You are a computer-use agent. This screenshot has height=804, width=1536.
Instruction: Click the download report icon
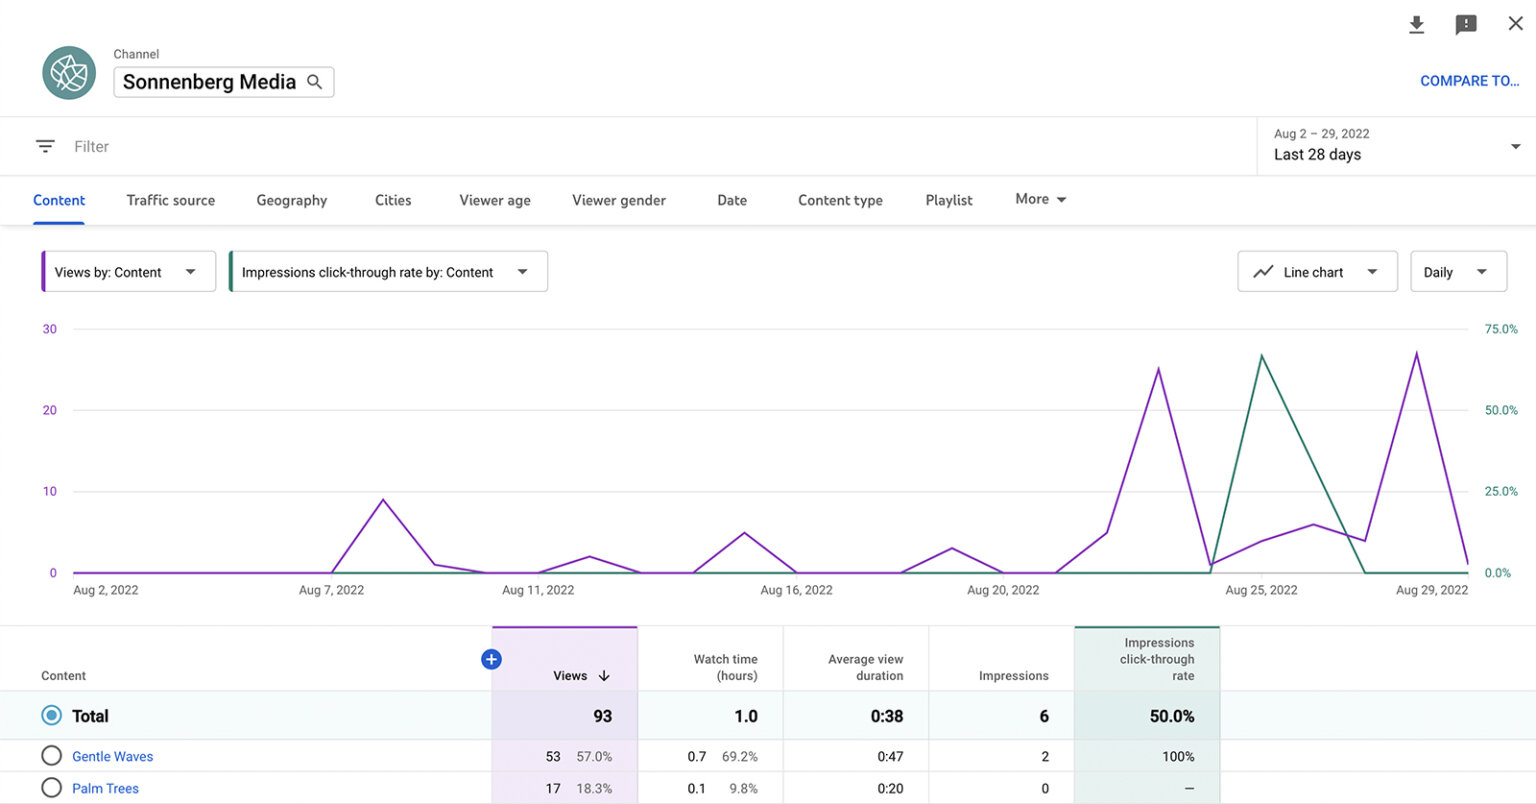click(1416, 24)
